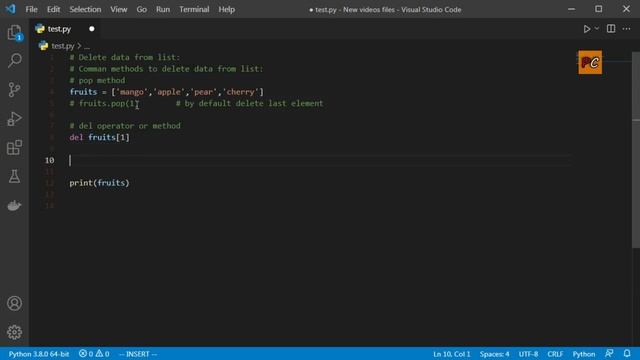This screenshot has height=360, width=640.
Task: Split the editor to the right
Action: click(611, 29)
